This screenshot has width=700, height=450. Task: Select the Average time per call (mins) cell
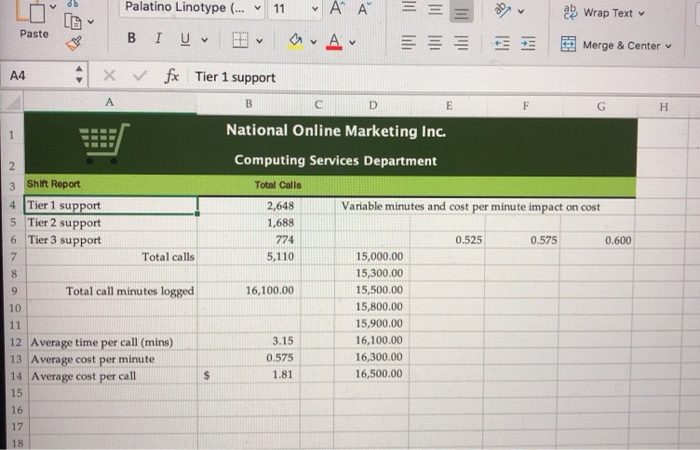click(112, 342)
